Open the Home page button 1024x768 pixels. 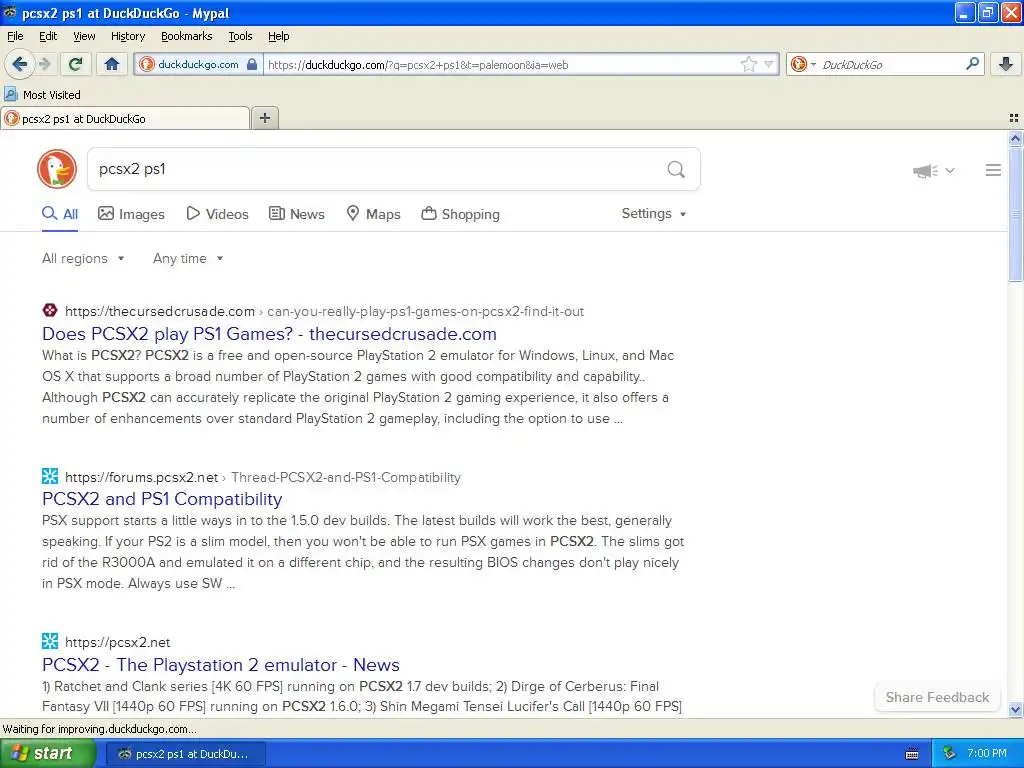[x=112, y=64]
